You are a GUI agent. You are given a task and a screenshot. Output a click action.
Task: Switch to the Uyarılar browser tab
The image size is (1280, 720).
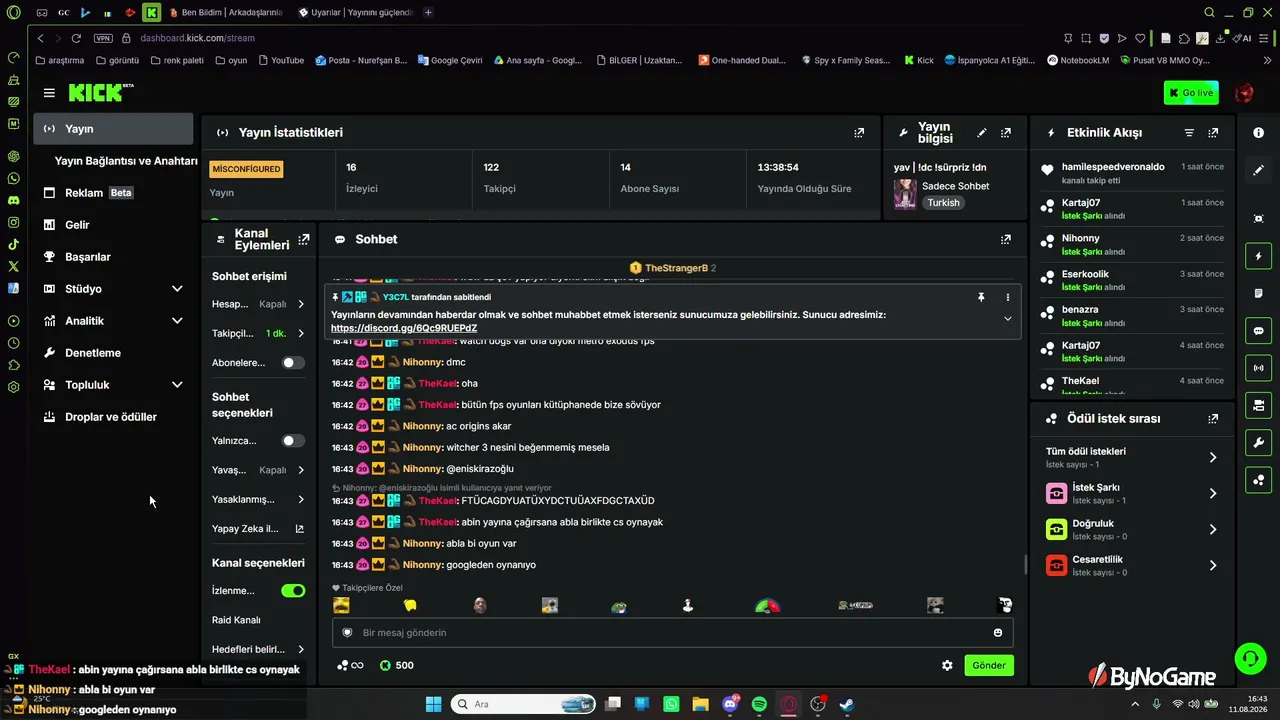click(354, 13)
